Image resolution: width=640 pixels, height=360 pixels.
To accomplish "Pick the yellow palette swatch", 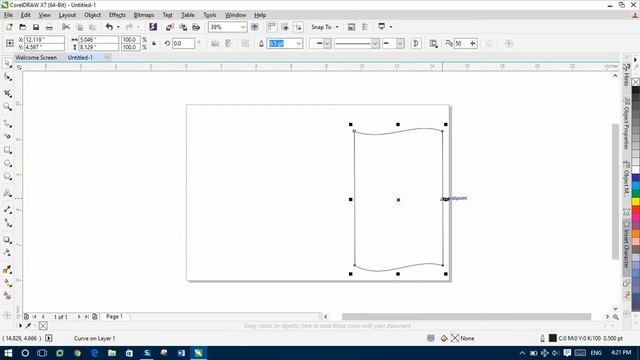I will pos(636,202).
